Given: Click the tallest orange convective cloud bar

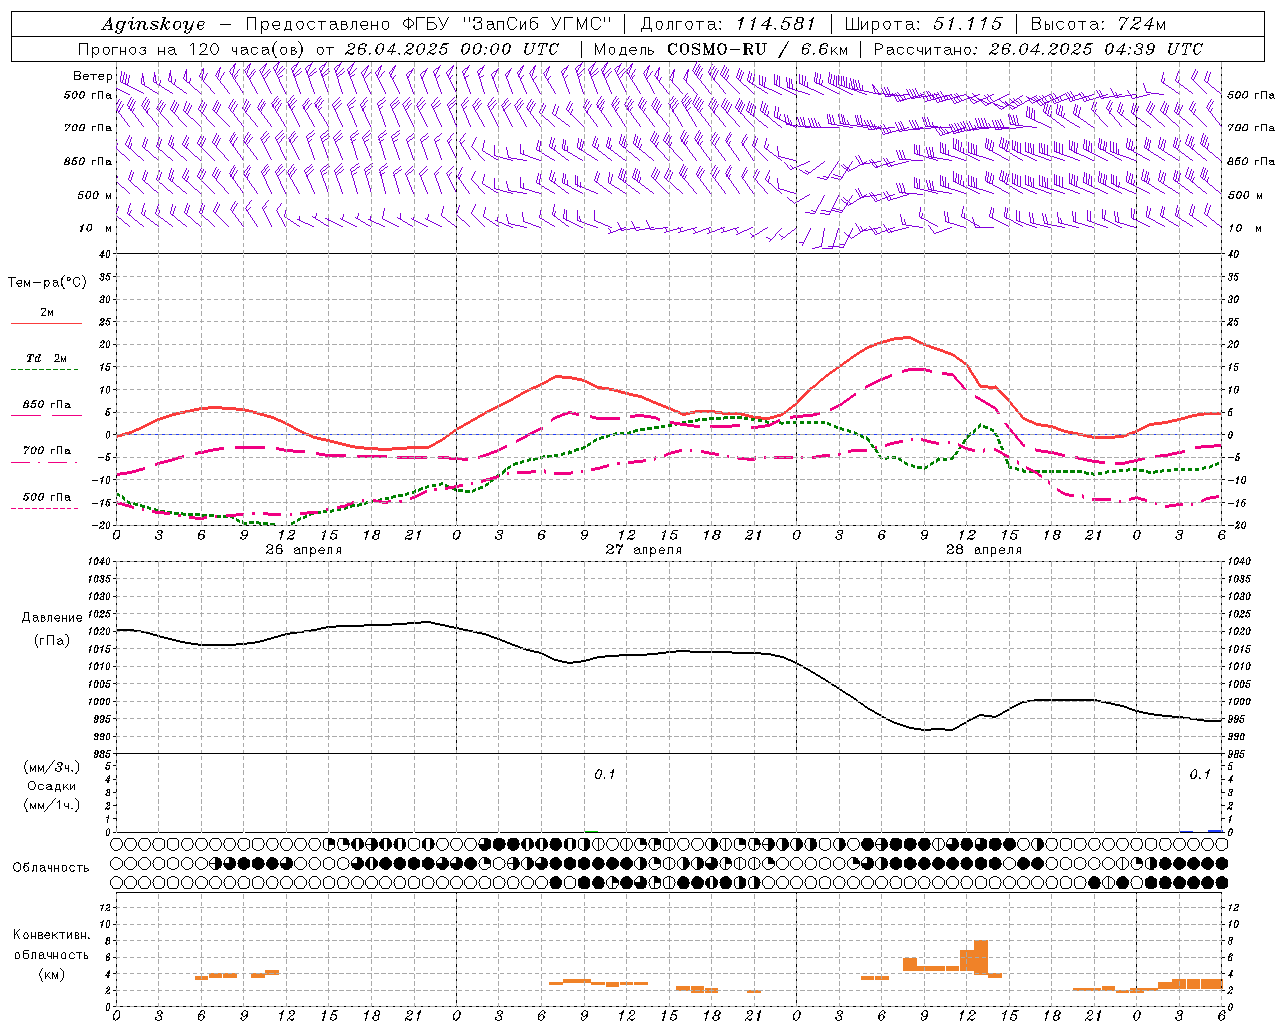Looking at the screenshot, I should click(x=981, y=958).
